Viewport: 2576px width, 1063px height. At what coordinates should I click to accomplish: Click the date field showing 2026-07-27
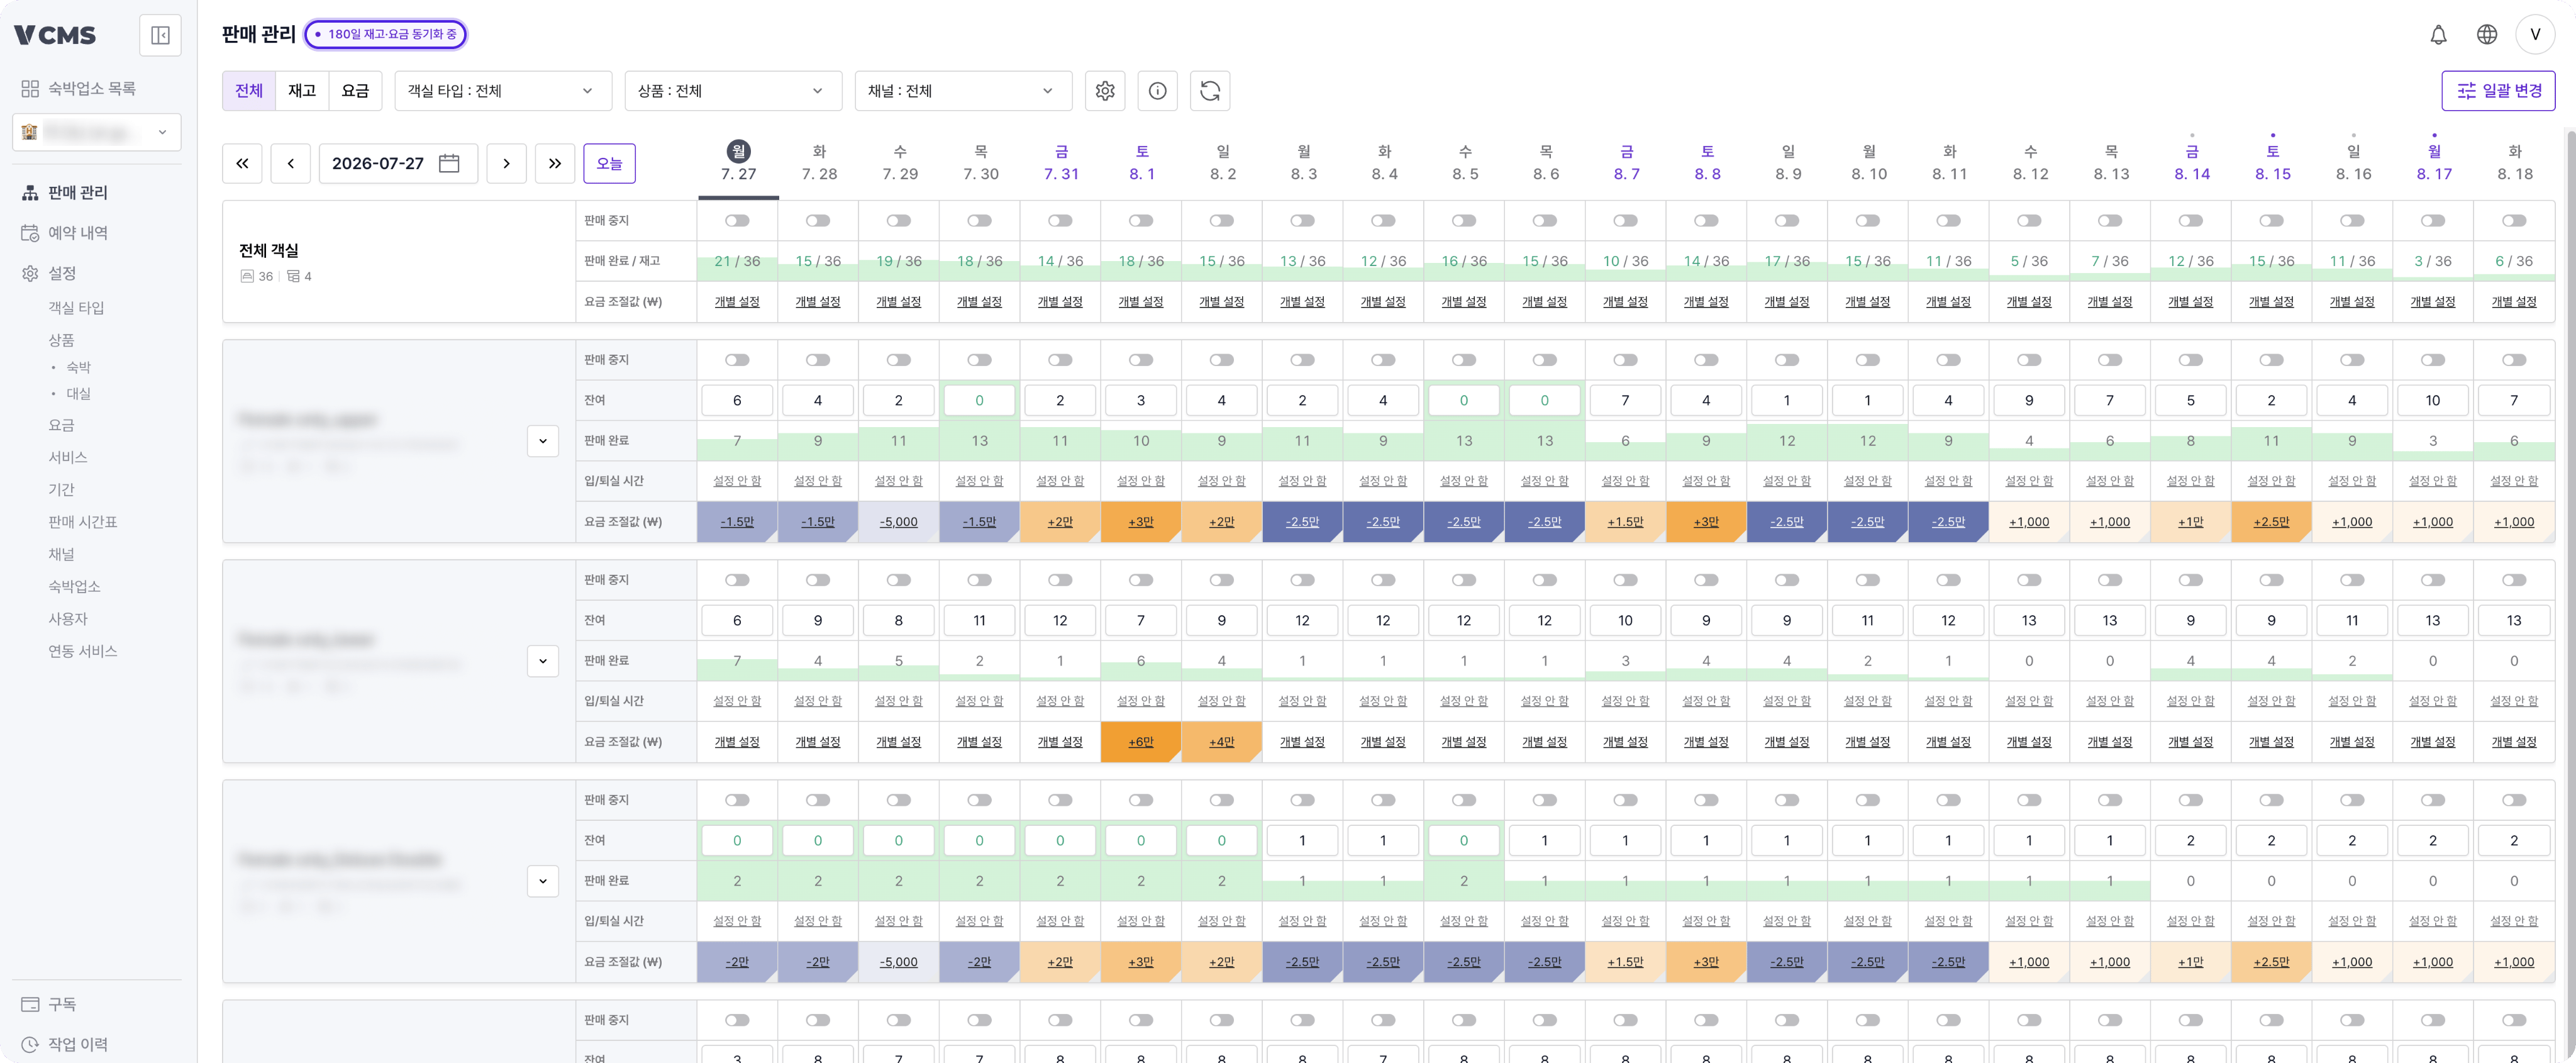pyautogui.click(x=398, y=163)
